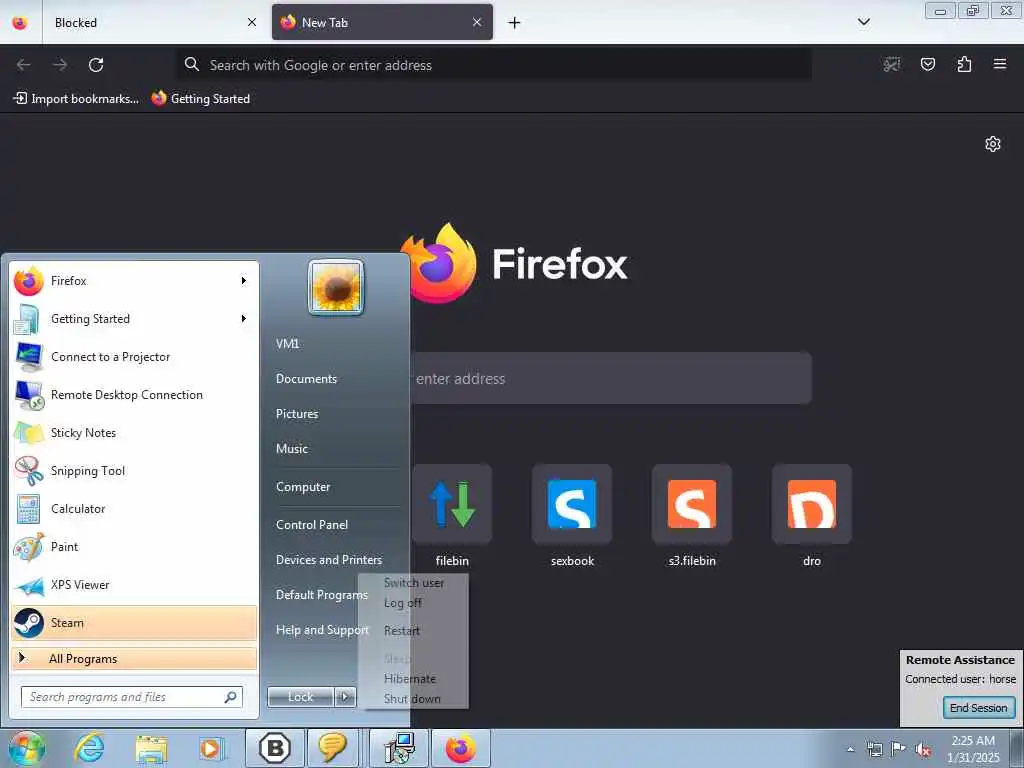The image size is (1024, 768).
Task: Open Computer from Start menu
Action: point(303,487)
